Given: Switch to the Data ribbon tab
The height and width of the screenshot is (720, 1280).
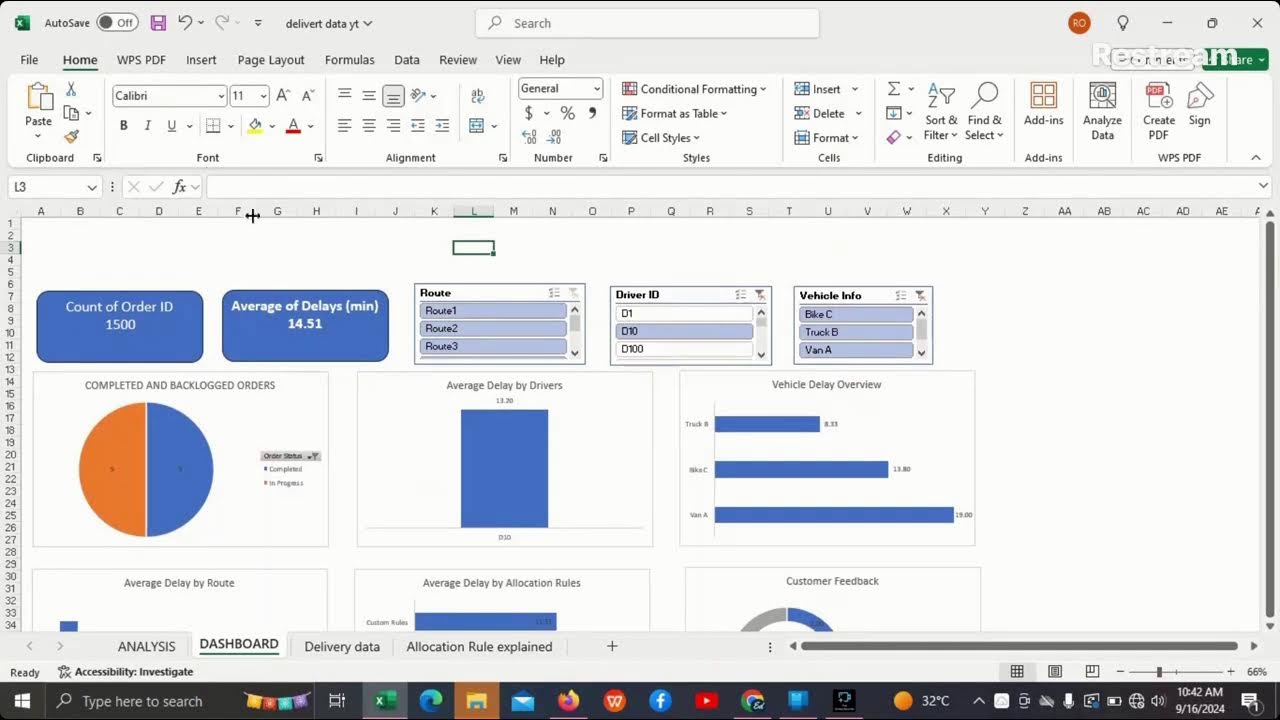Looking at the screenshot, I should click(x=407, y=60).
